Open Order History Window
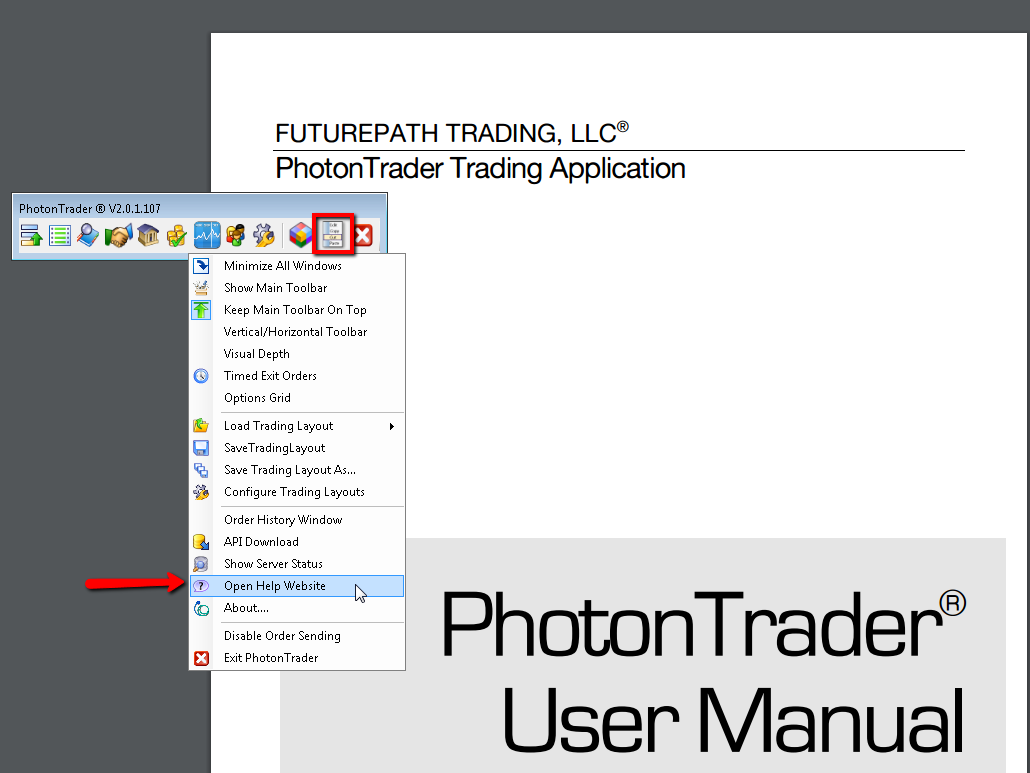 tap(297, 519)
